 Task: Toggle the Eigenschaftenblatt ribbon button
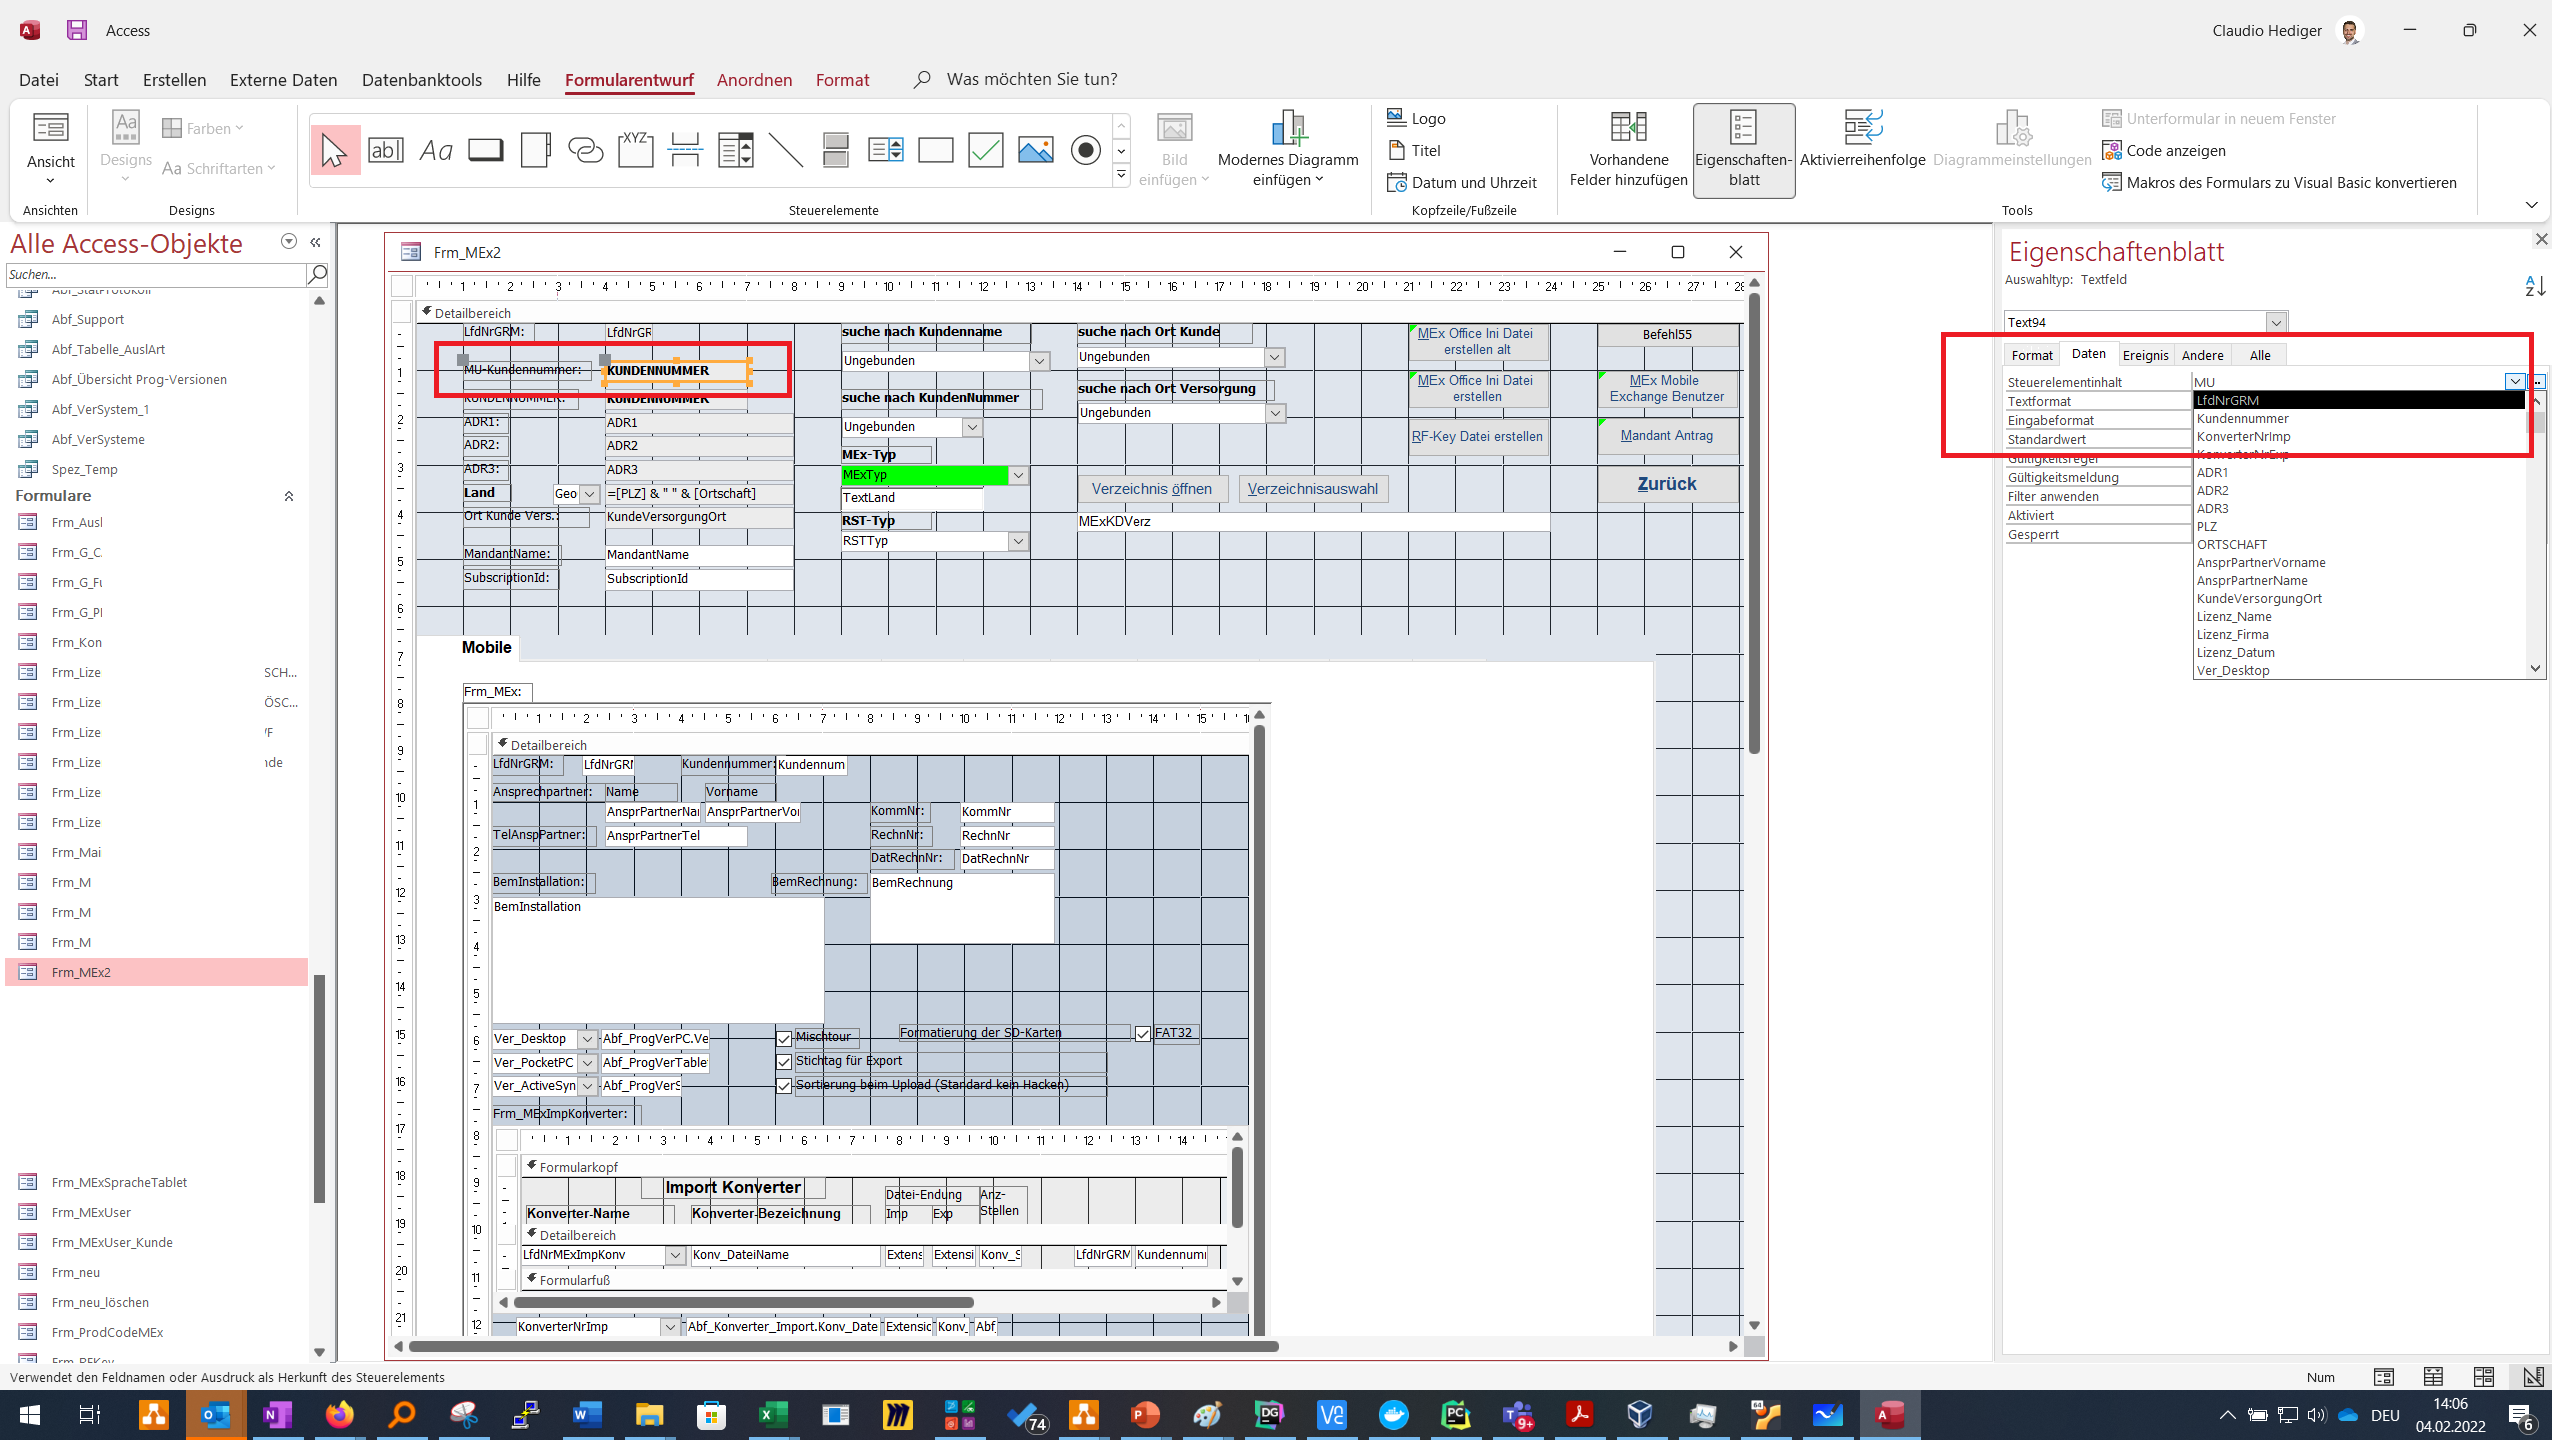coord(1744,150)
